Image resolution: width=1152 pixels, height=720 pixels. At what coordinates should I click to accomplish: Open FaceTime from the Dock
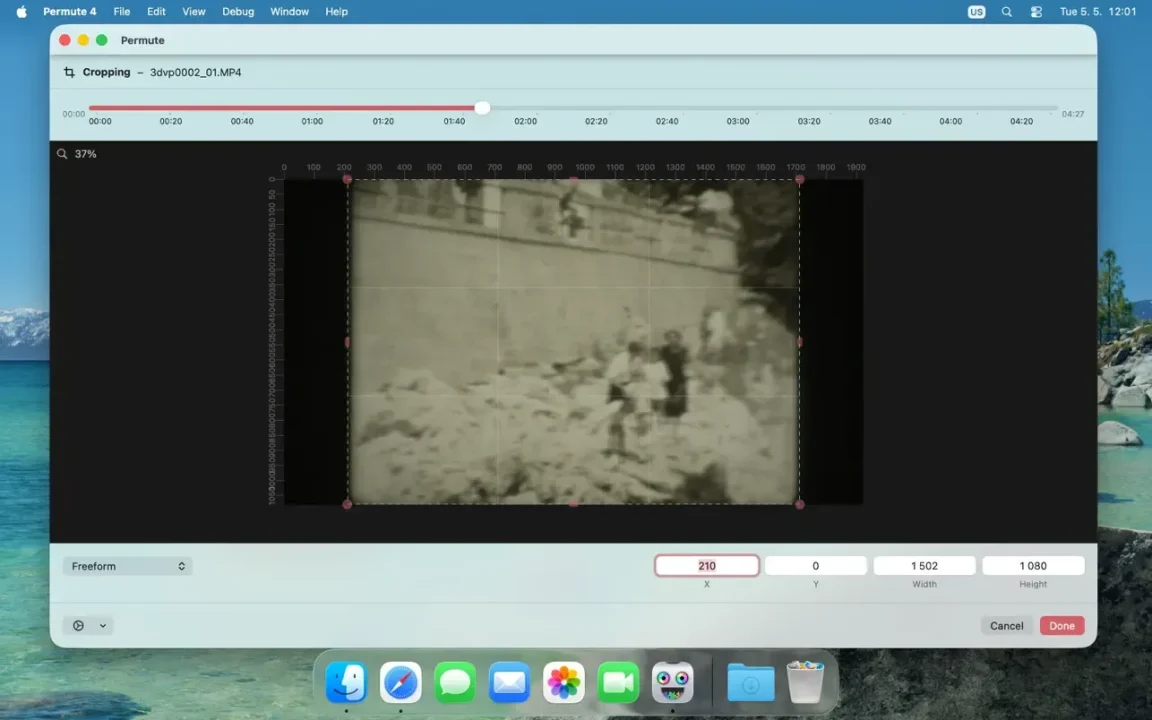pos(618,682)
